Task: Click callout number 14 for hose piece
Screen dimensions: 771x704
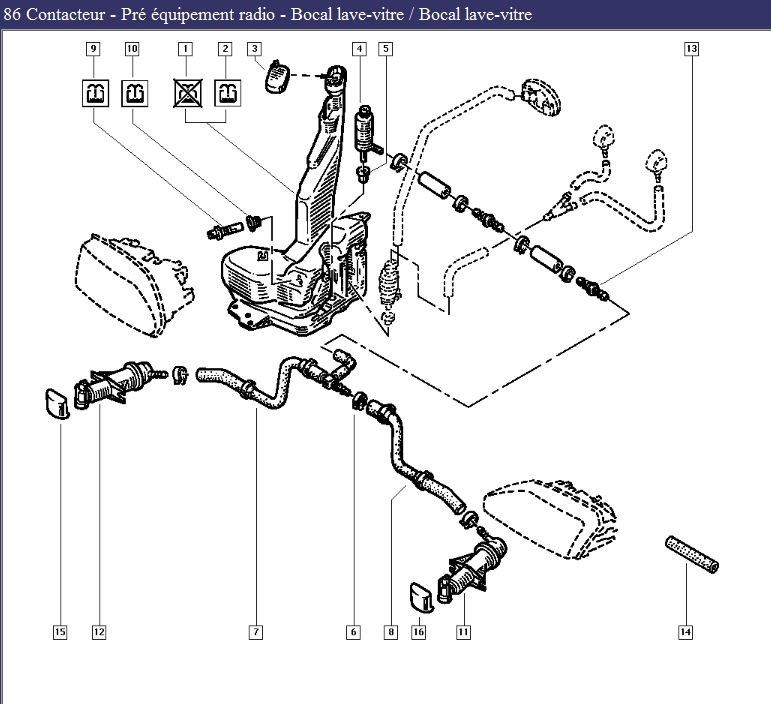Action: click(x=685, y=632)
